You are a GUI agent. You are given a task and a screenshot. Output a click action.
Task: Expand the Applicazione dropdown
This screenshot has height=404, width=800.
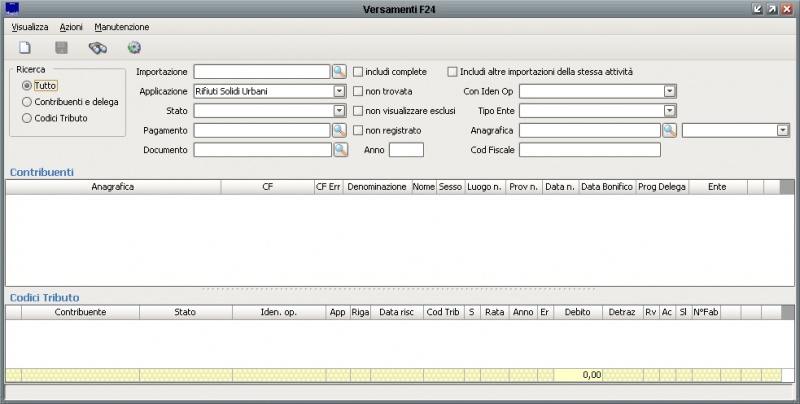[x=339, y=91]
